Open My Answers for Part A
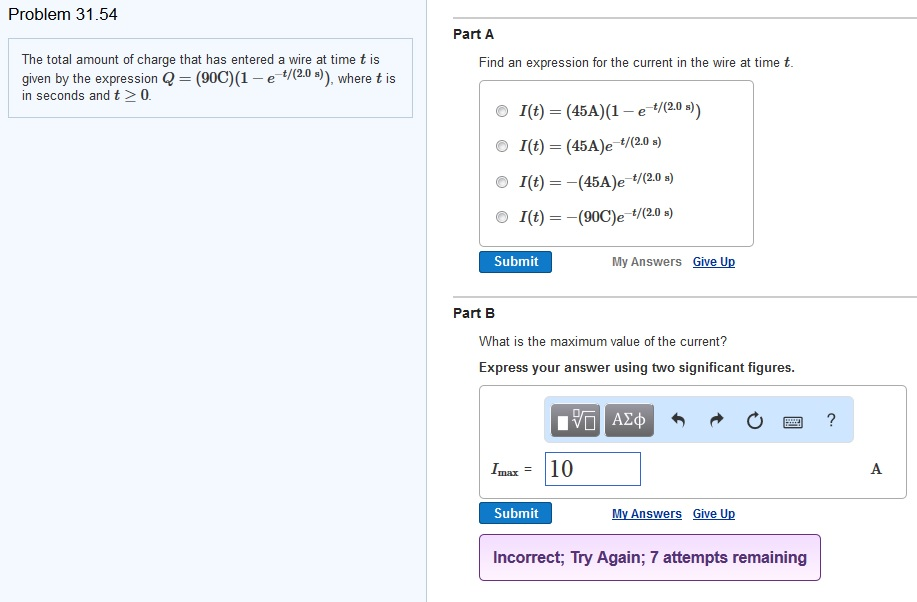Screen dimensions: 917x602 coord(646,261)
